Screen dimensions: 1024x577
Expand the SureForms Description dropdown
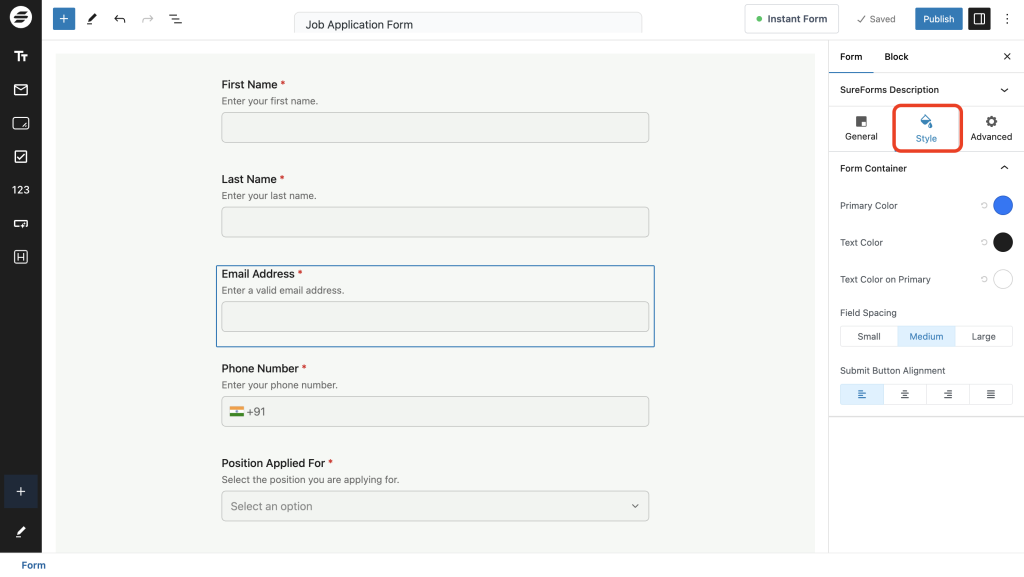[1005, 89]
